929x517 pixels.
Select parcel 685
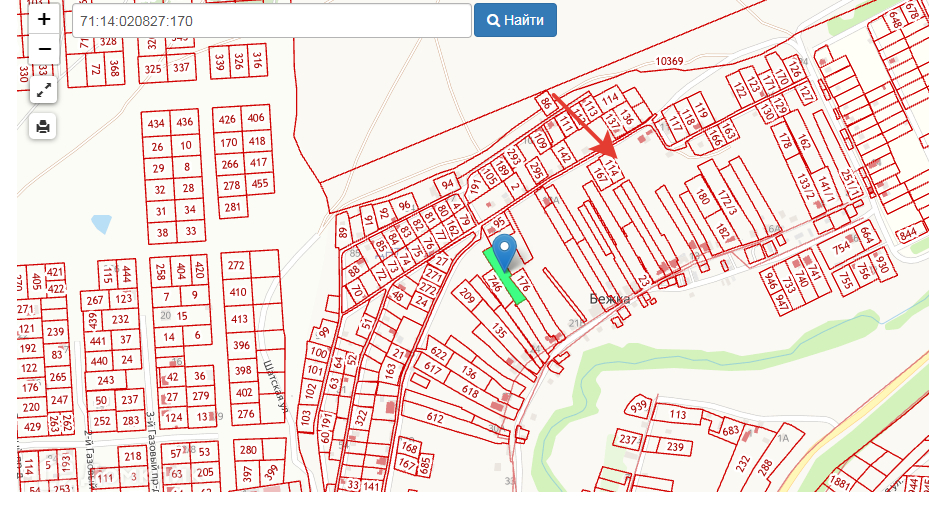click(x=424, y=466)
